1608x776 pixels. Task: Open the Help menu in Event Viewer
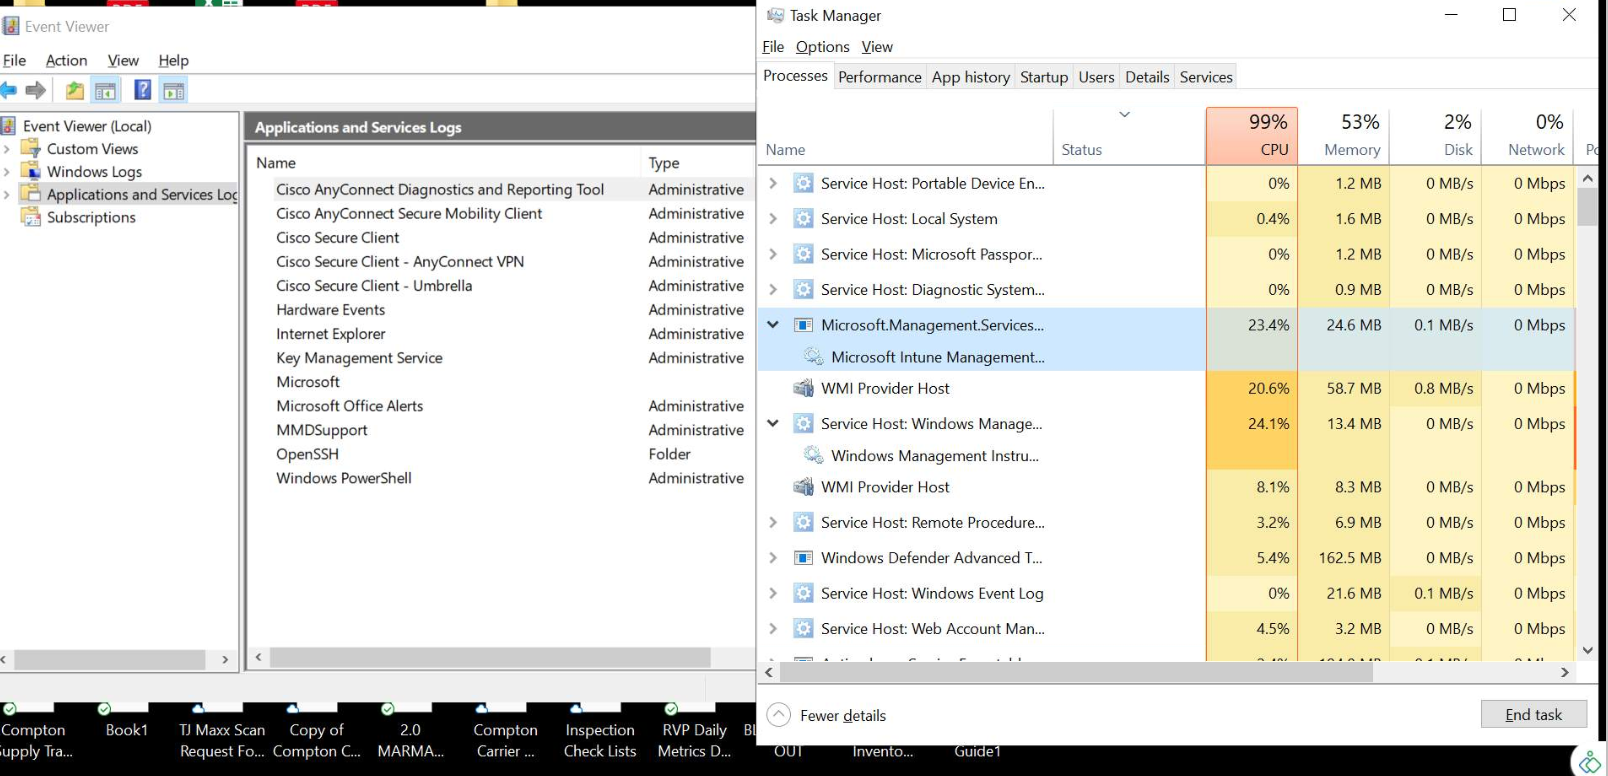pyautogui.click(x=174, y=60)
